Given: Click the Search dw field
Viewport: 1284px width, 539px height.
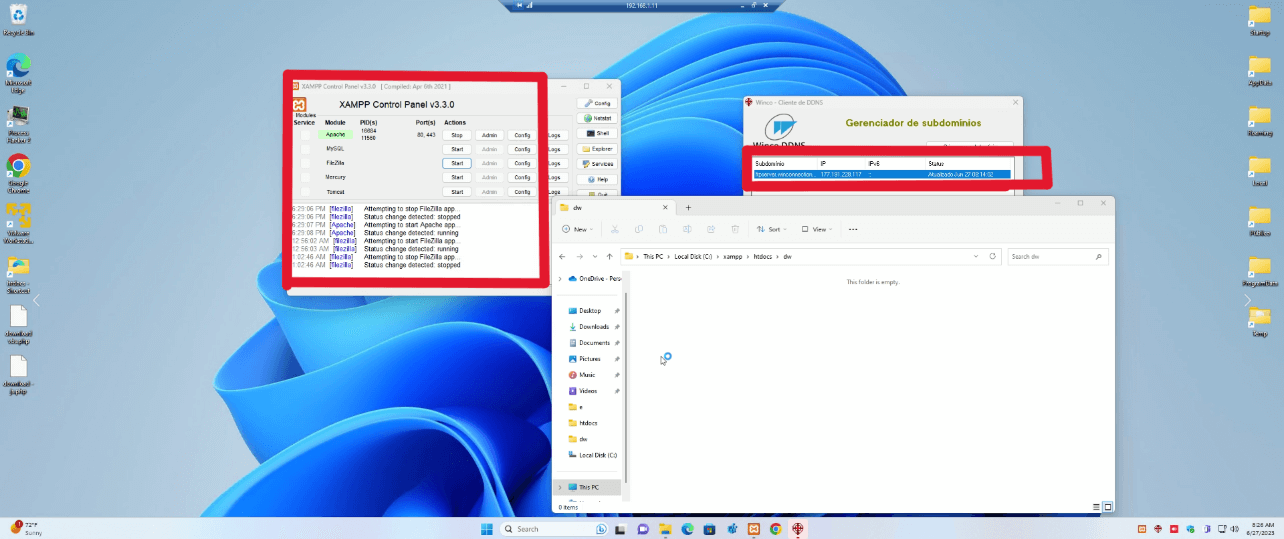Looking at the screenshot, I should click(x=1058, y=257).
